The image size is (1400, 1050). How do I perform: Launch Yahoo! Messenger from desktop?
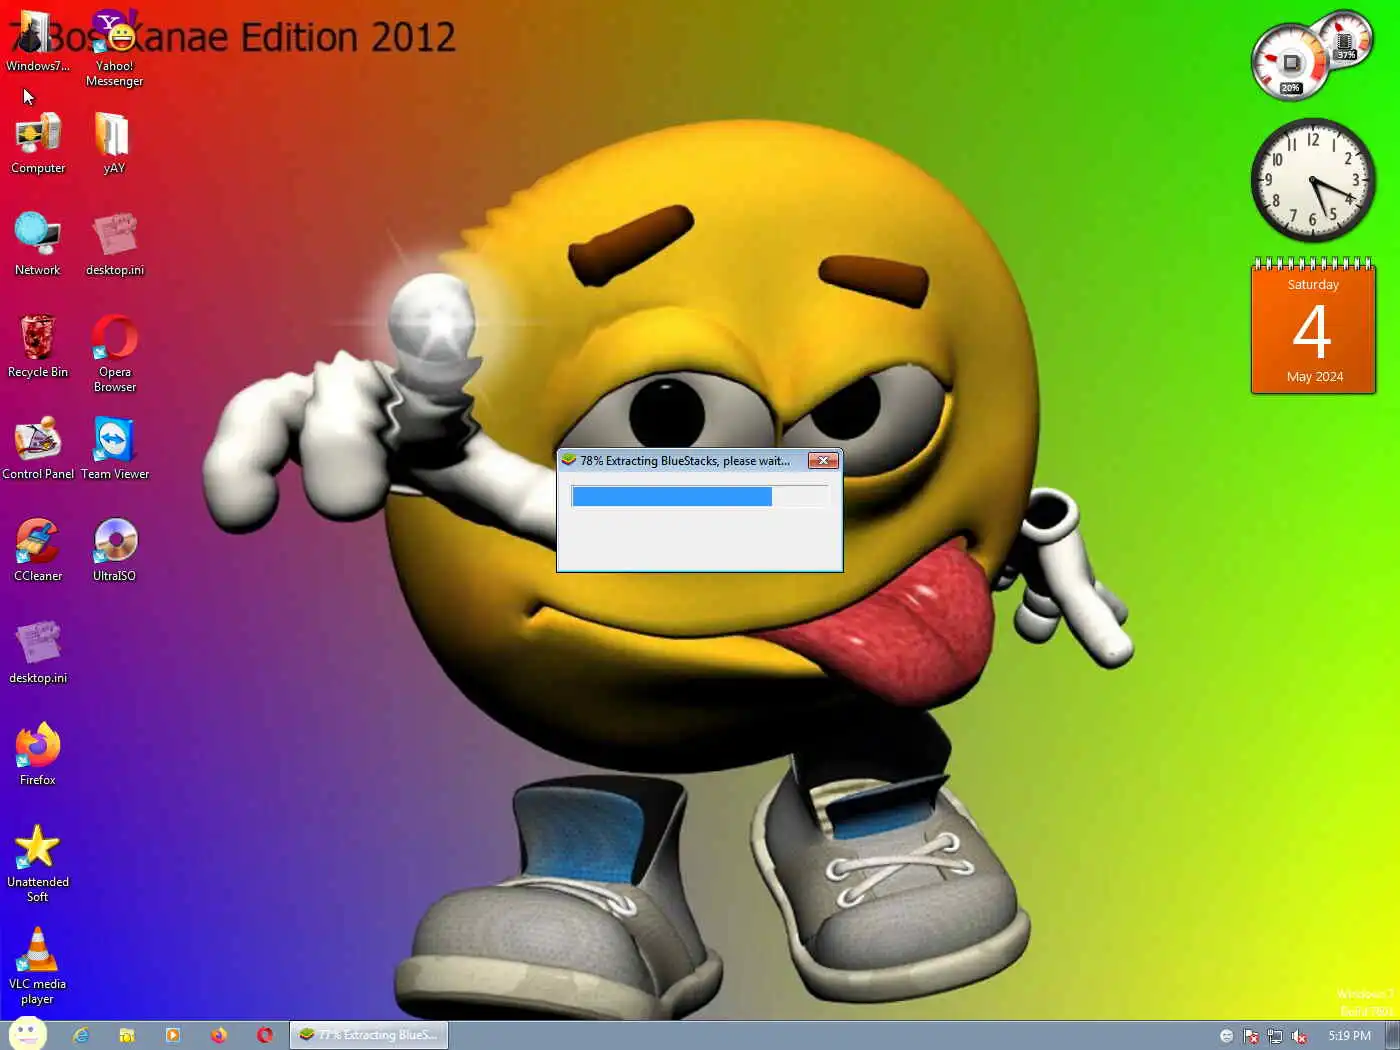pyautogui.click(x=114, y=47)
